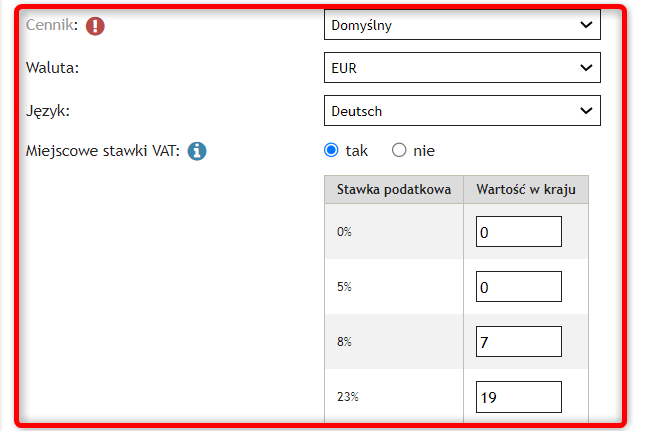Click the 'nie' label text
656x431 pixels.
point(424,151)
